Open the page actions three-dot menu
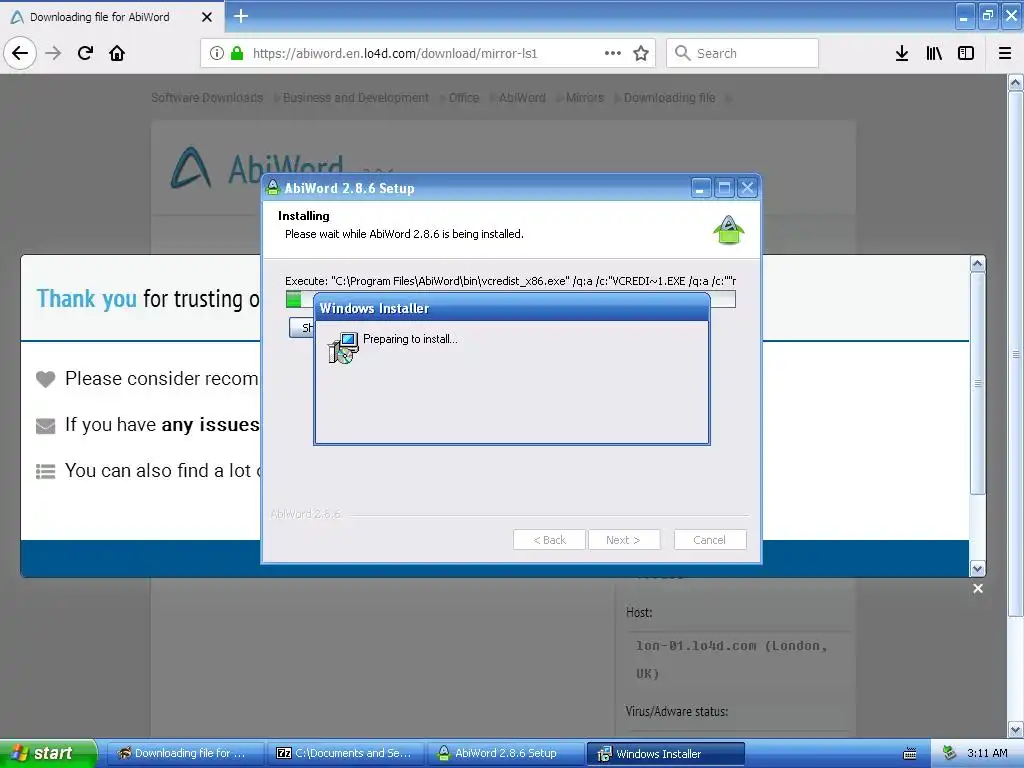Screen dimensions: 1024x768 (x=613, y=53)
